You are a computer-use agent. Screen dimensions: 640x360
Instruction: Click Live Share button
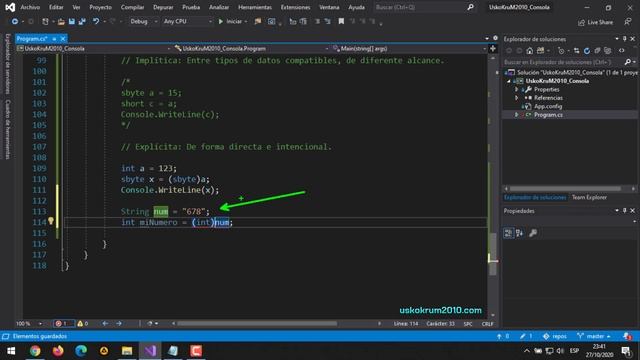(x=596, y=22)
